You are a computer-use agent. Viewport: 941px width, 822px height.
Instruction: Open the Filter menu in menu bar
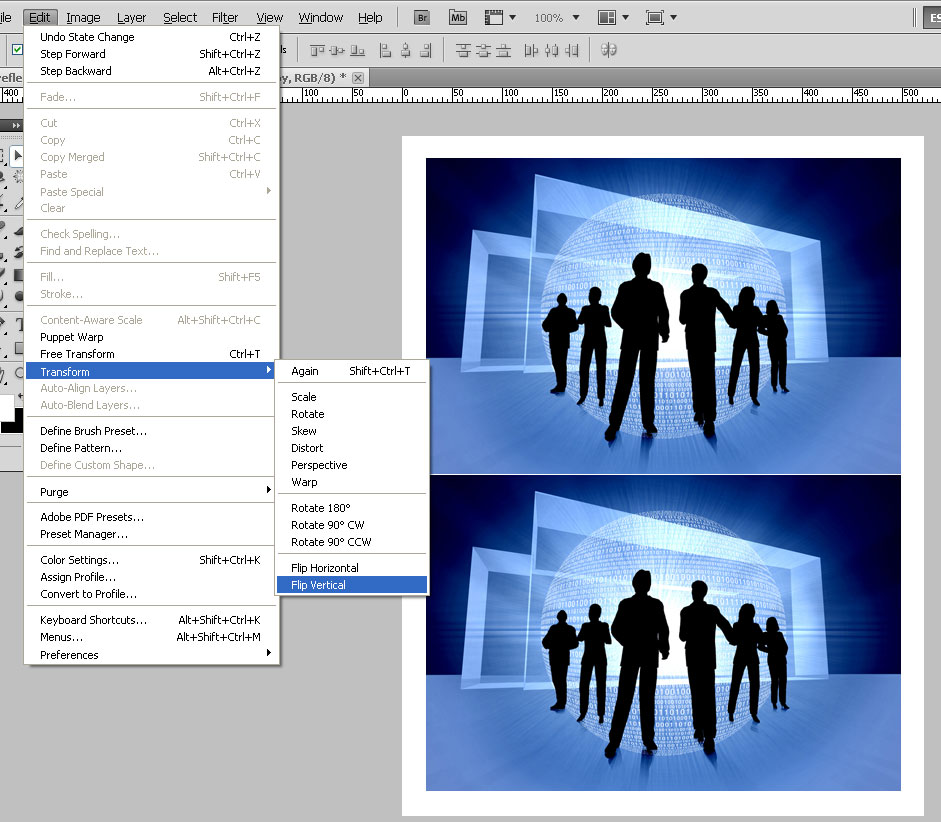pyautogui.click(x=225, y=18)
